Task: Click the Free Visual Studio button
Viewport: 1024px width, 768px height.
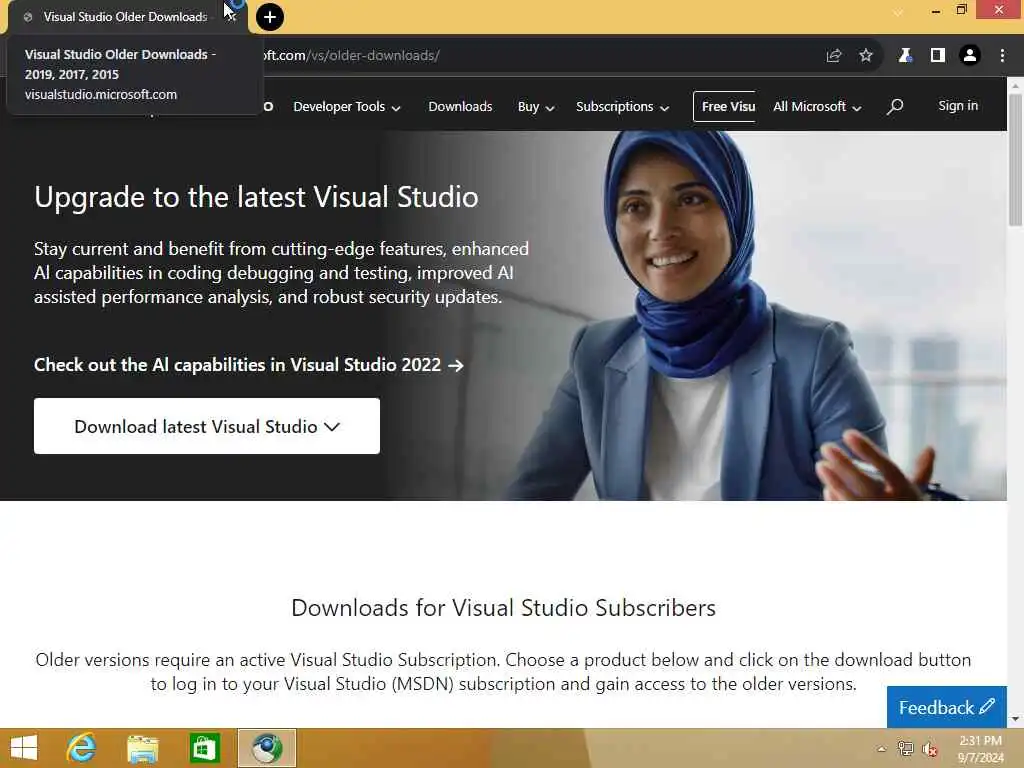Action: (x=724, y=106)
